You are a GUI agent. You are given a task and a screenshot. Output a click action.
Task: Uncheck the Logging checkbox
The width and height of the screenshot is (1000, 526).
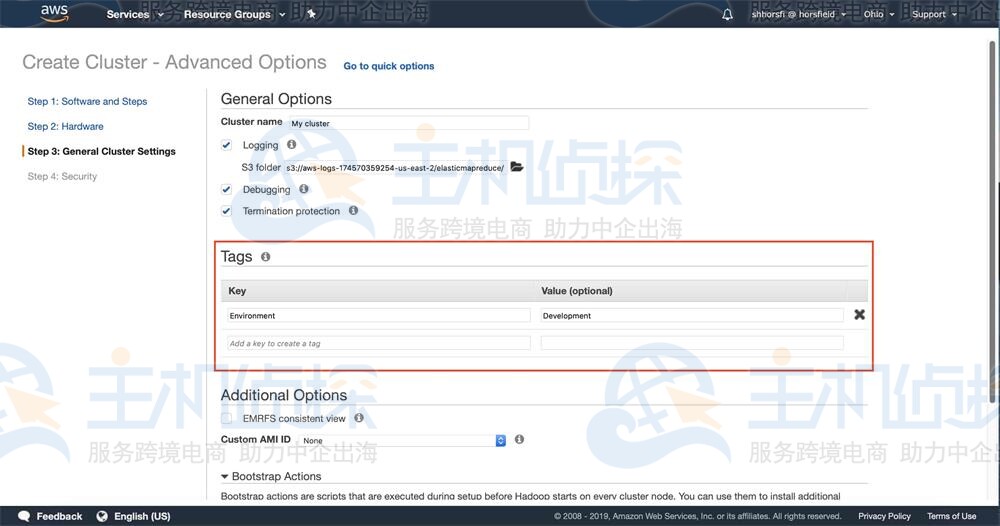pyautogui.click(x=227, y=145)
